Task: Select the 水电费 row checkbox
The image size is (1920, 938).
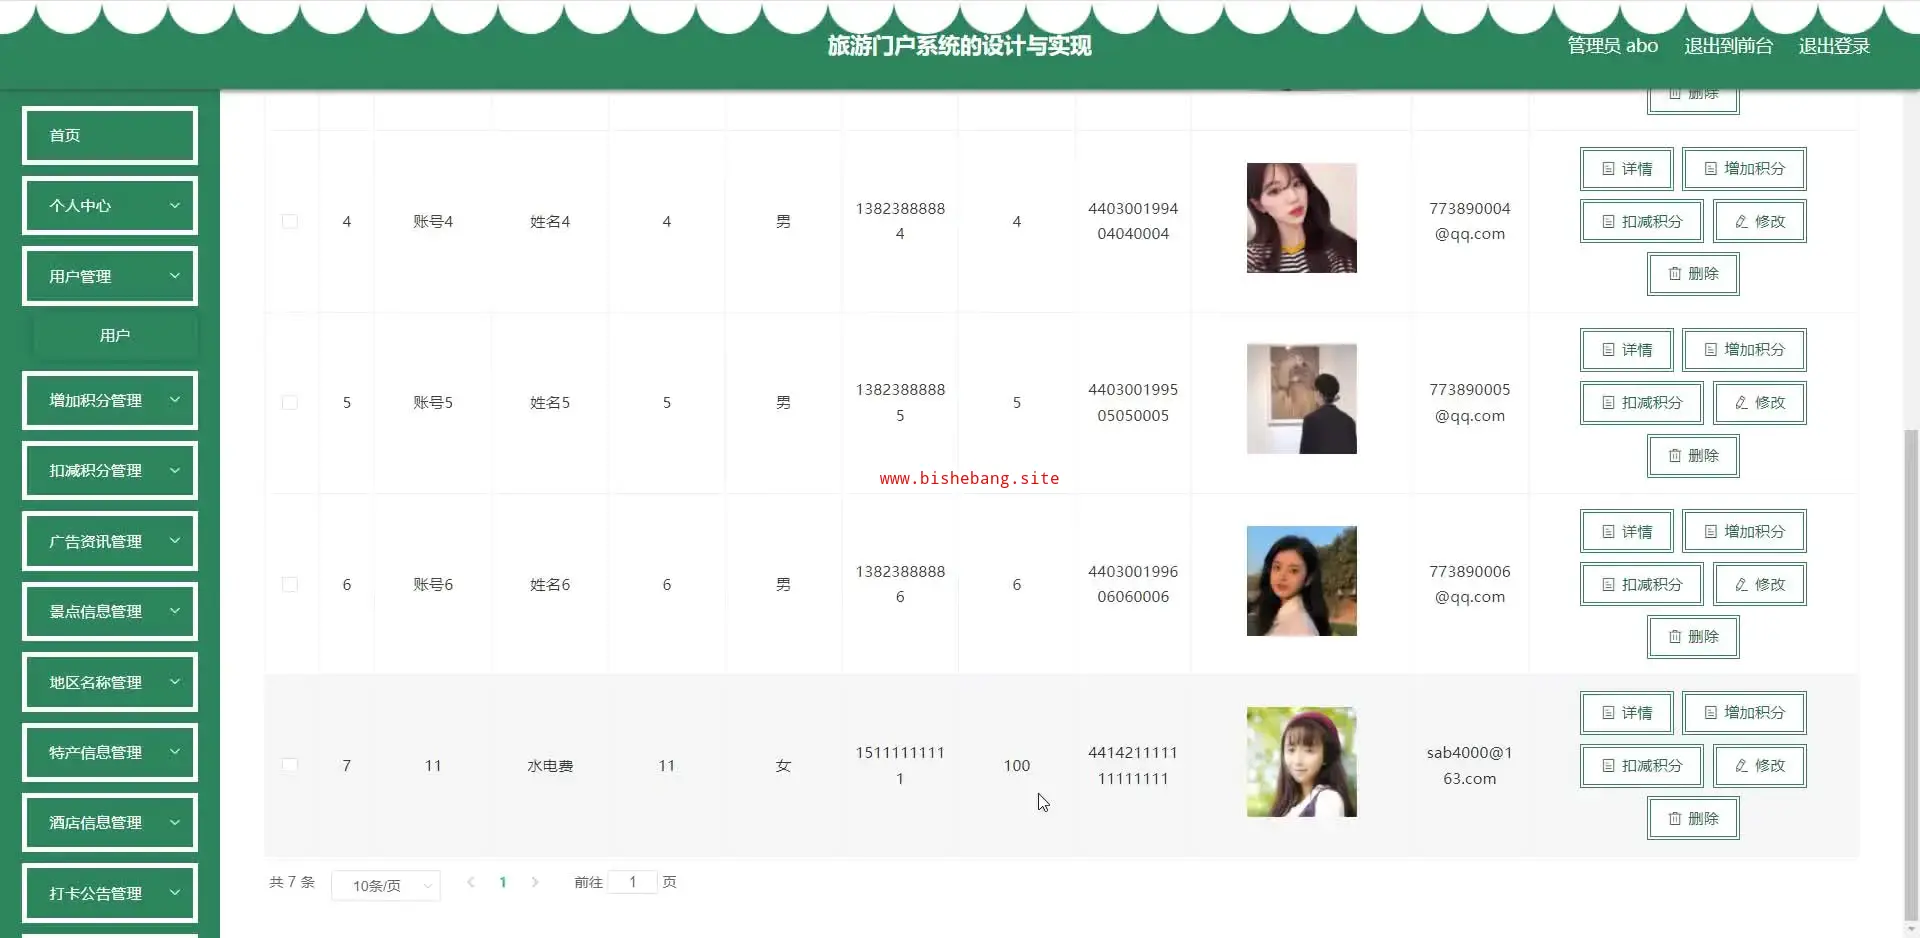Action: tap(290, 765)
